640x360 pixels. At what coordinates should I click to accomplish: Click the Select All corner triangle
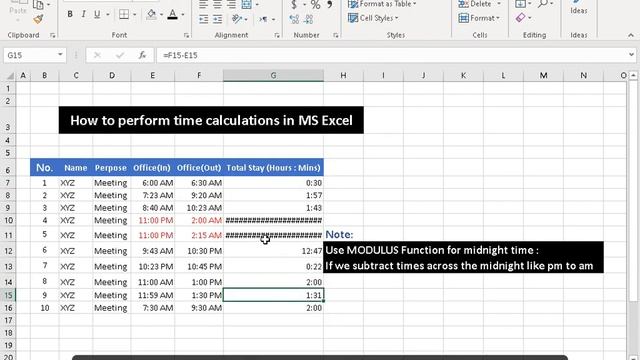[x=9, y=76]
